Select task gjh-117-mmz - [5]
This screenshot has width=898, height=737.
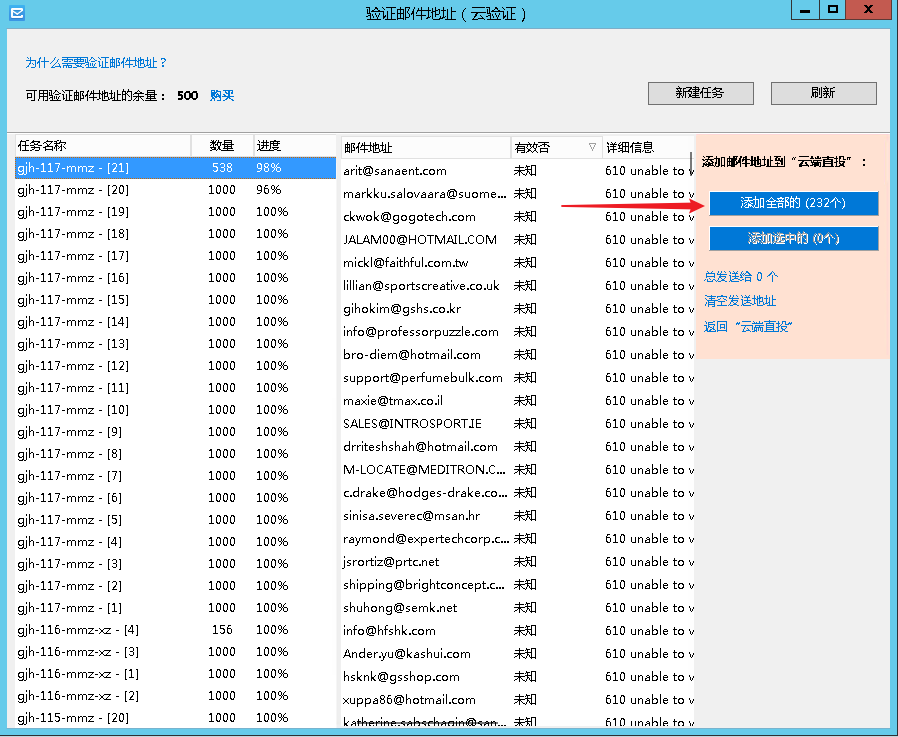[175, 520]
